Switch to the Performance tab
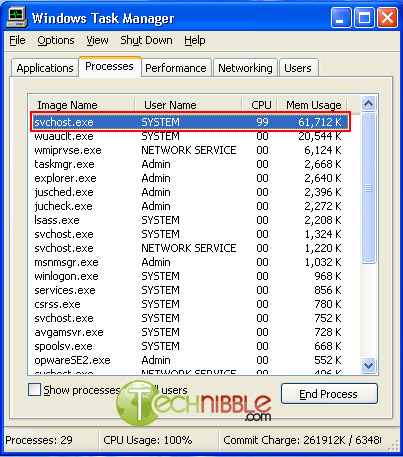The height and width of the screenshot is (457, 403). click(x=176, y=68)
